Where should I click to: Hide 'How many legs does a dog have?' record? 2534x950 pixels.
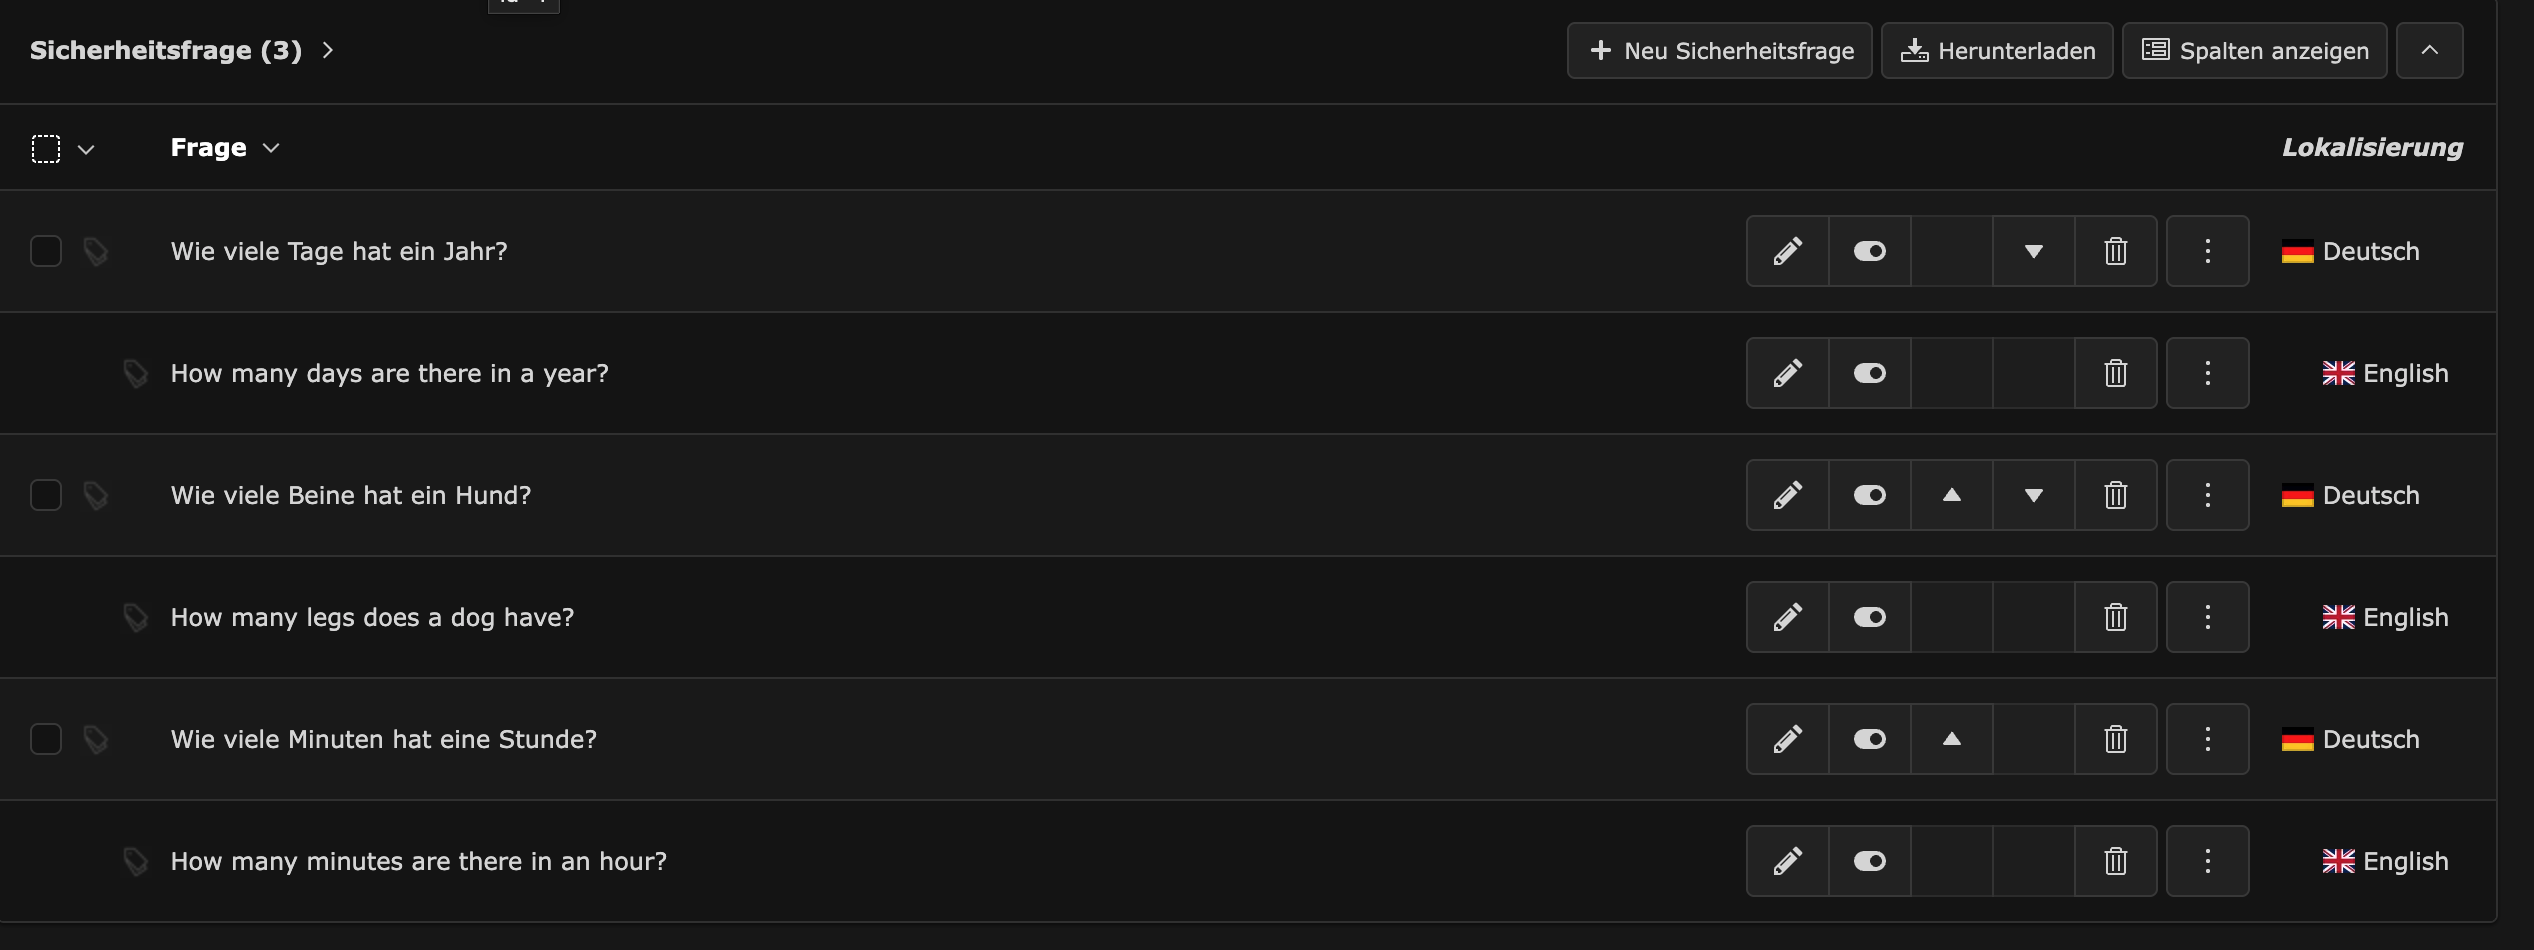(x=1869, y=617)
